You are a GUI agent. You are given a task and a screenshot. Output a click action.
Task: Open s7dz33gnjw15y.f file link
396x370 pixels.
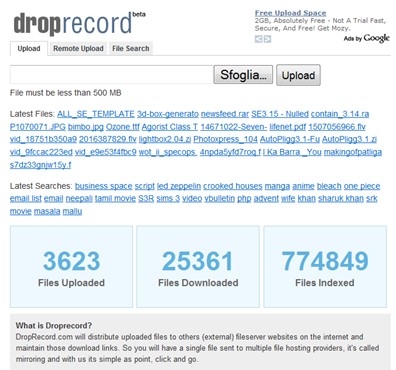point(40,165)
